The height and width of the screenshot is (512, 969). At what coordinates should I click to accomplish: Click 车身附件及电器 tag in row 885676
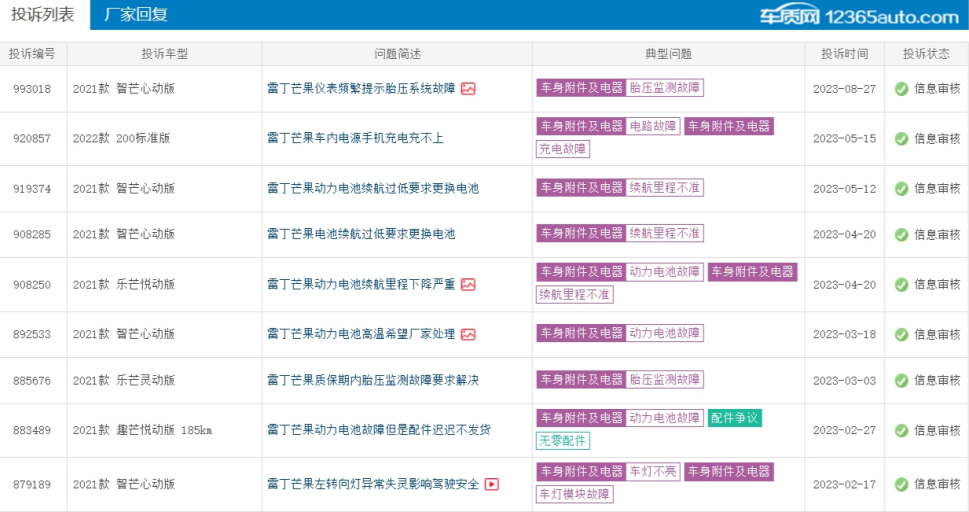click(x=582, y=379)
